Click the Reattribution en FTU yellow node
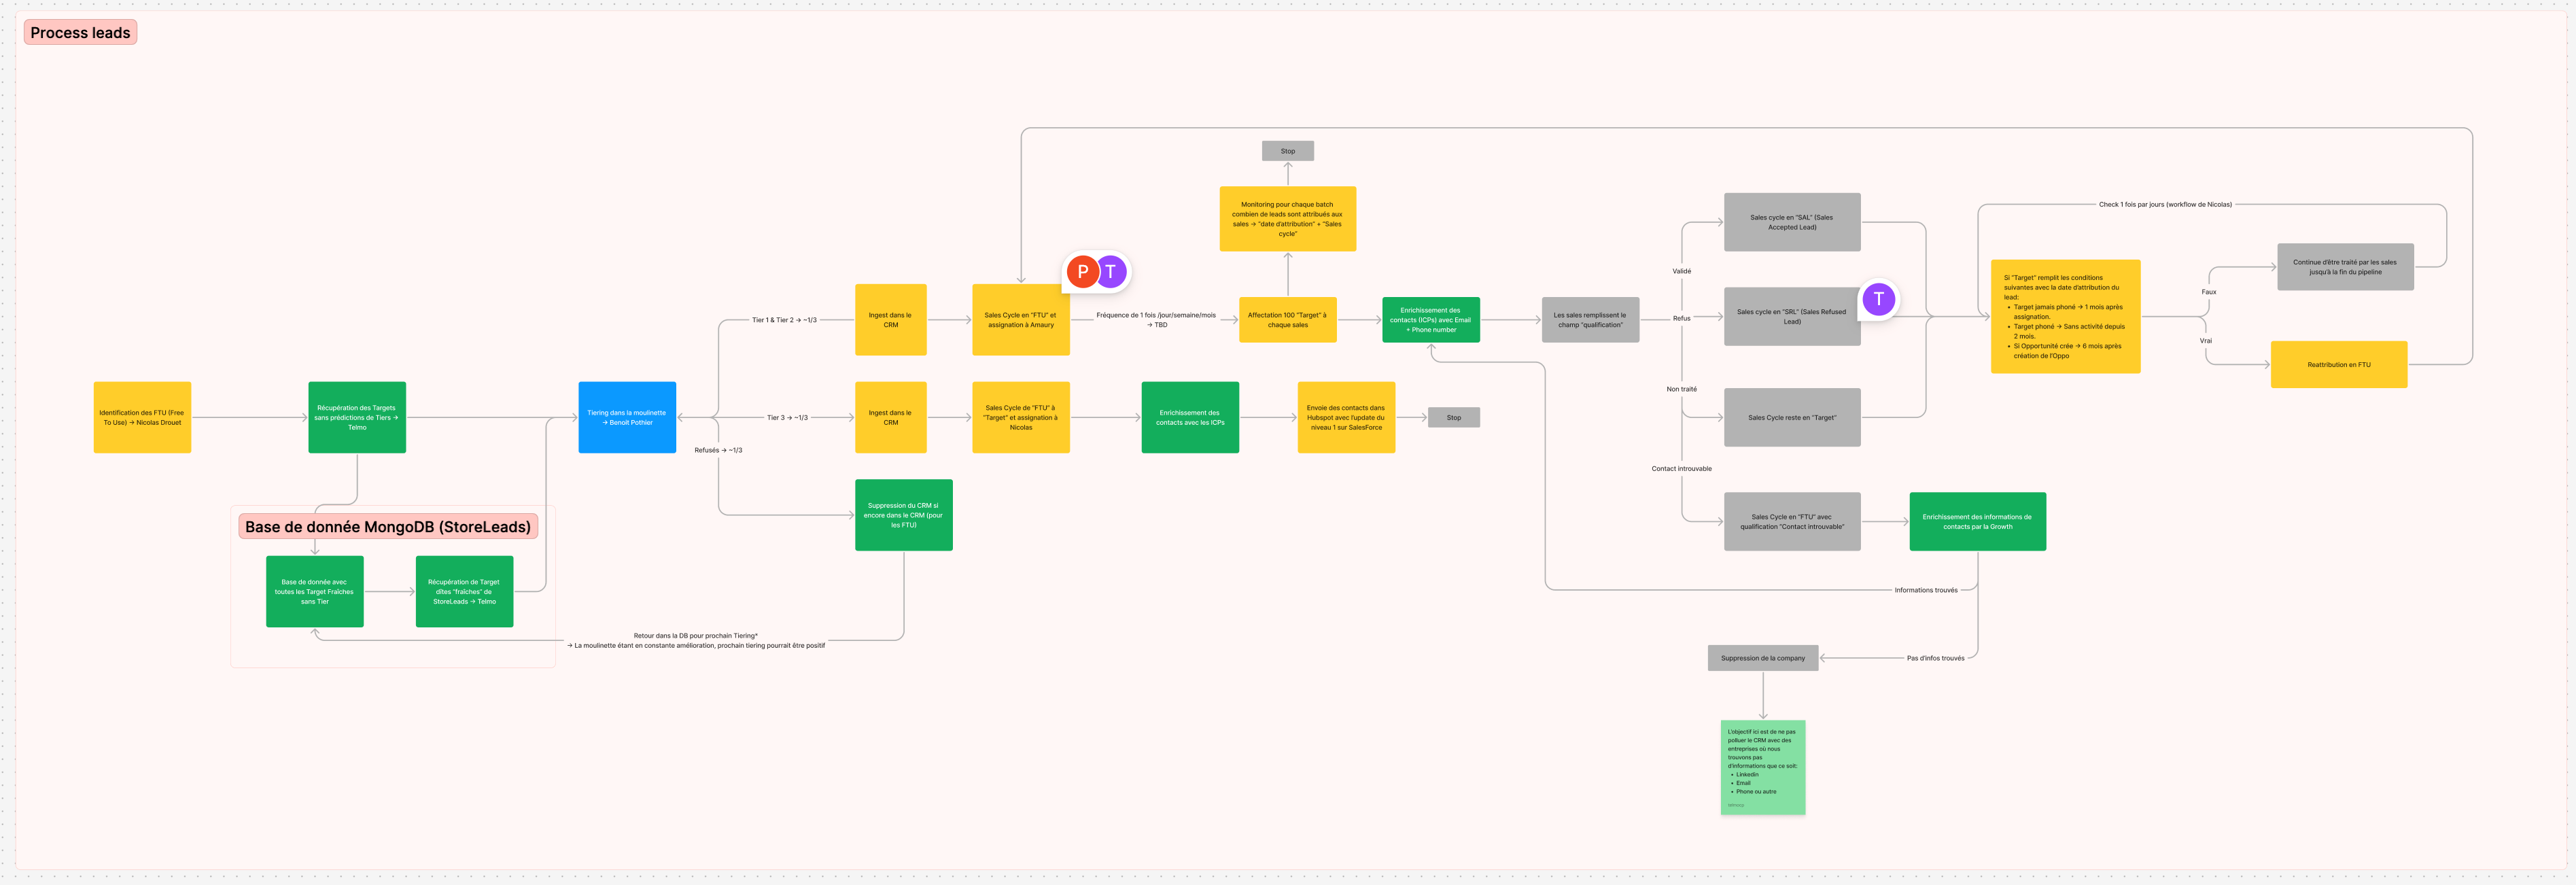This screenshot has height=885, width=2576. click(x=2338, y=365)
